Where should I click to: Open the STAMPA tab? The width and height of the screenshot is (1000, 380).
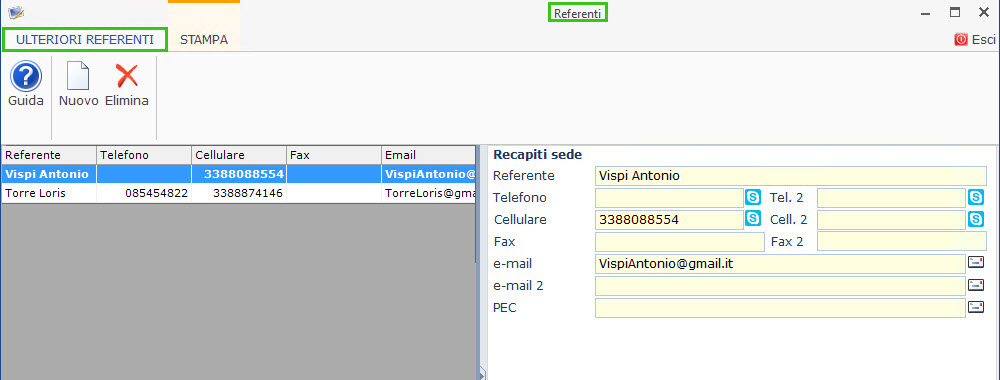204,40
